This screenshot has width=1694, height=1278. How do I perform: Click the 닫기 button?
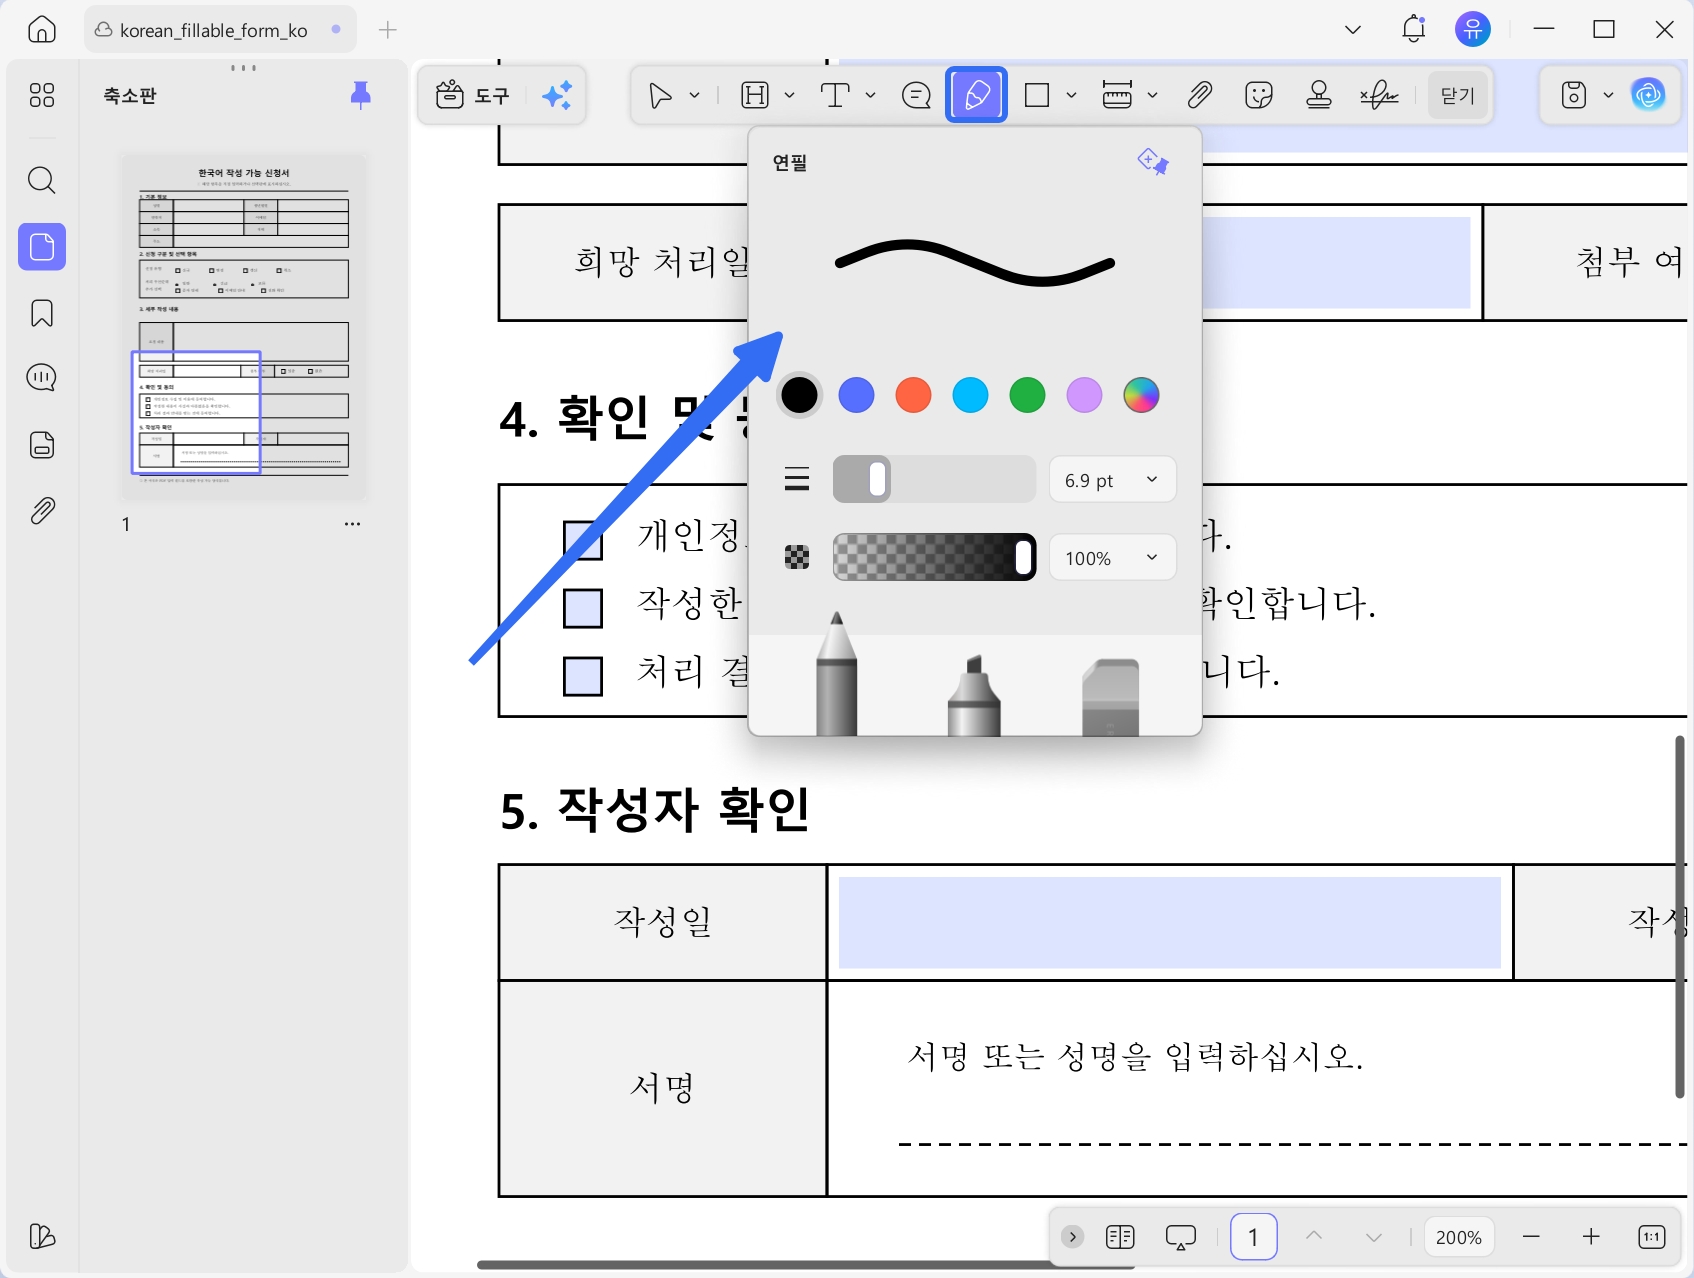pos(1458,95)
